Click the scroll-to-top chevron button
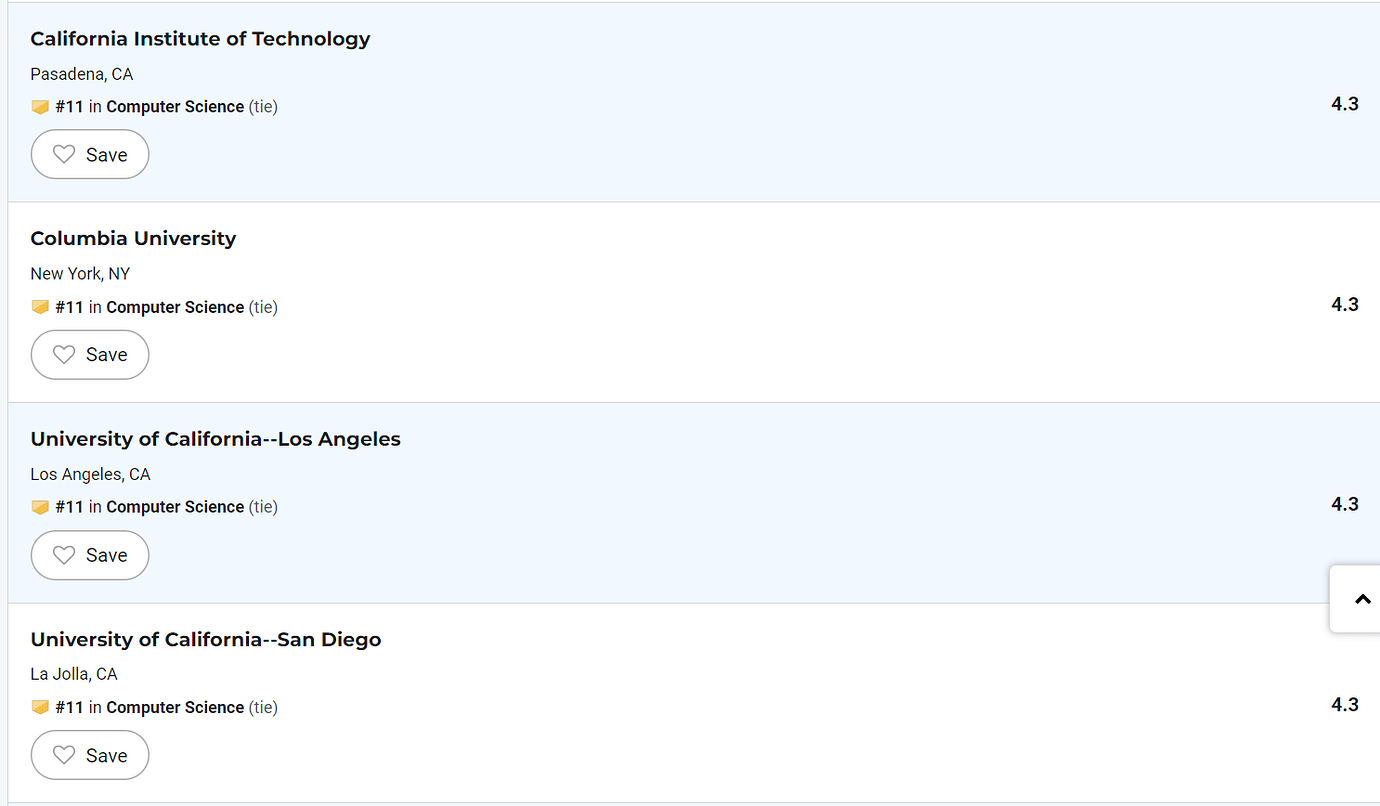1380x806 pixels. (x=1363, y=598)
